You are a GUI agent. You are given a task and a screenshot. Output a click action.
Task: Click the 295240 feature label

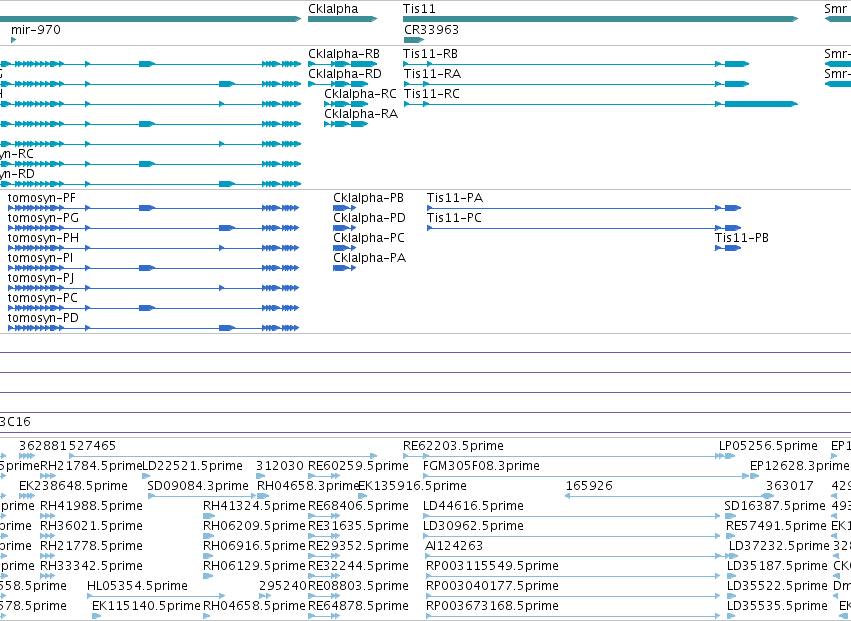pos(283,586)
